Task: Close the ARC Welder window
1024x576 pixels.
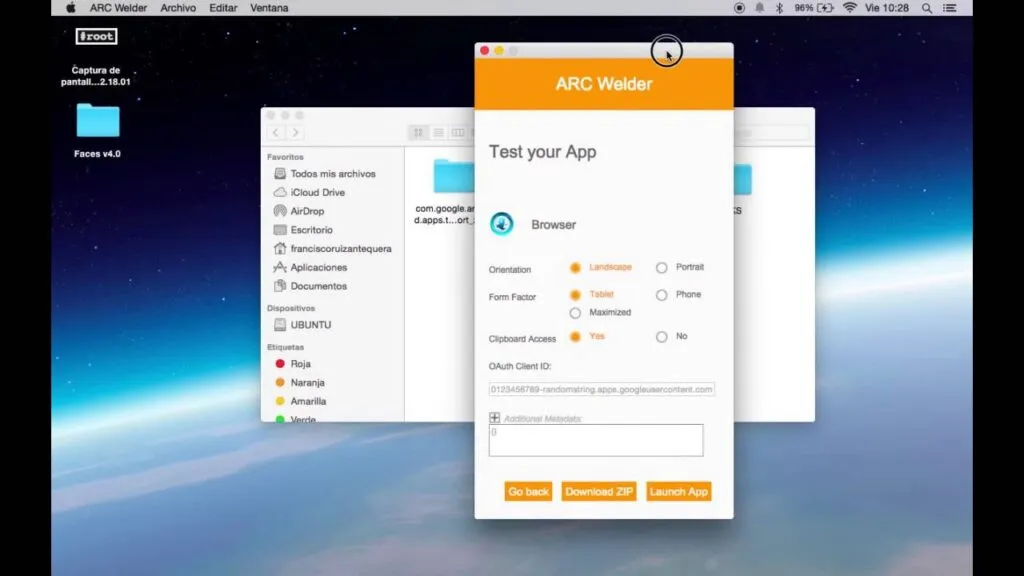Action: point(485,50)
